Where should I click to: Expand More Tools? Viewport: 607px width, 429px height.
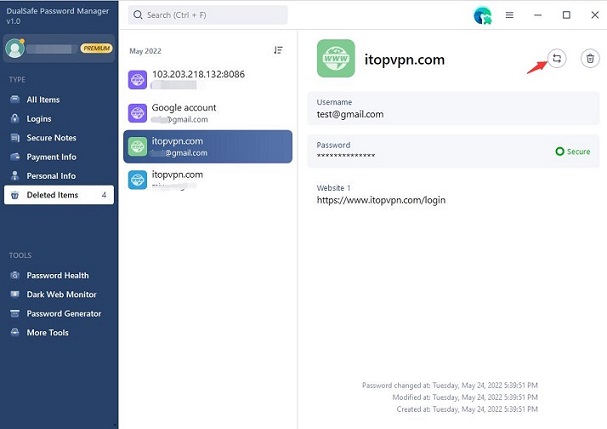[x=47, y=332]
